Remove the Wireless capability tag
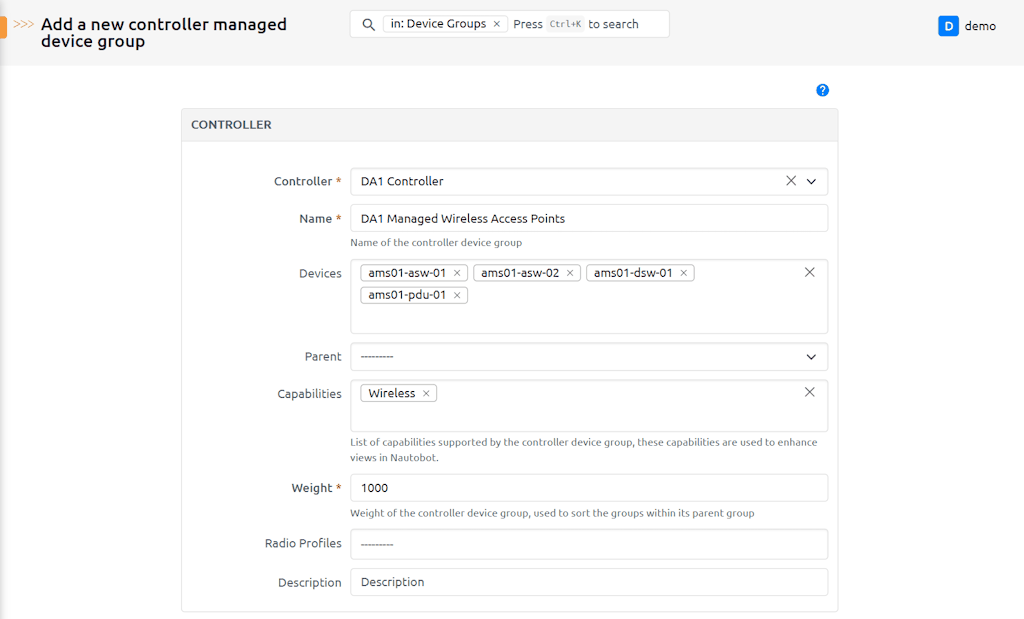Image resolution: width=1024 pixels, height=619 pixels. coord(426,394)
